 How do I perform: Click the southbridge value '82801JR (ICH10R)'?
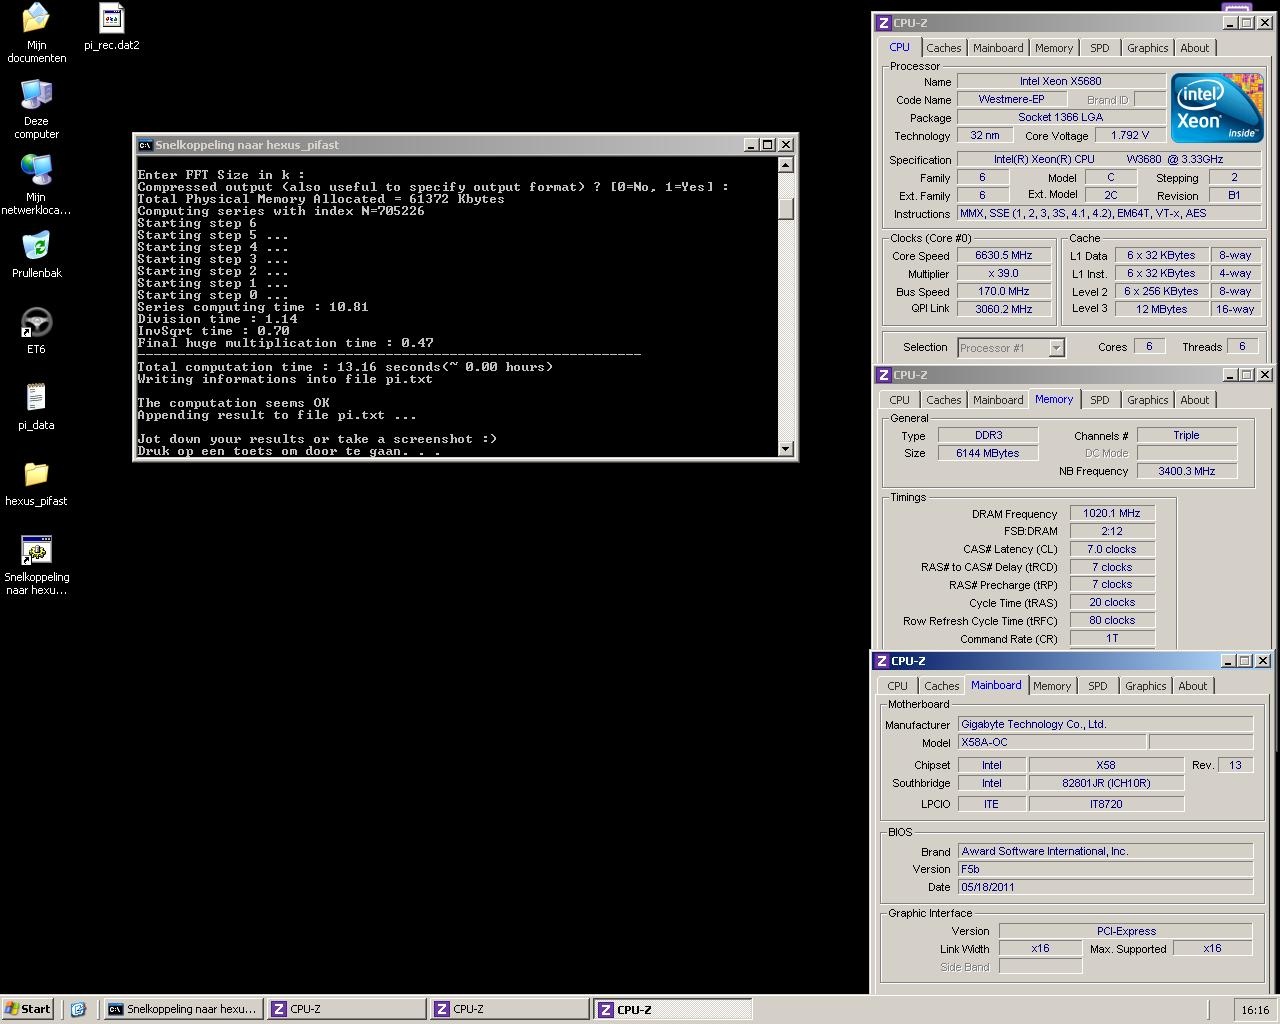pos(1106,783)
